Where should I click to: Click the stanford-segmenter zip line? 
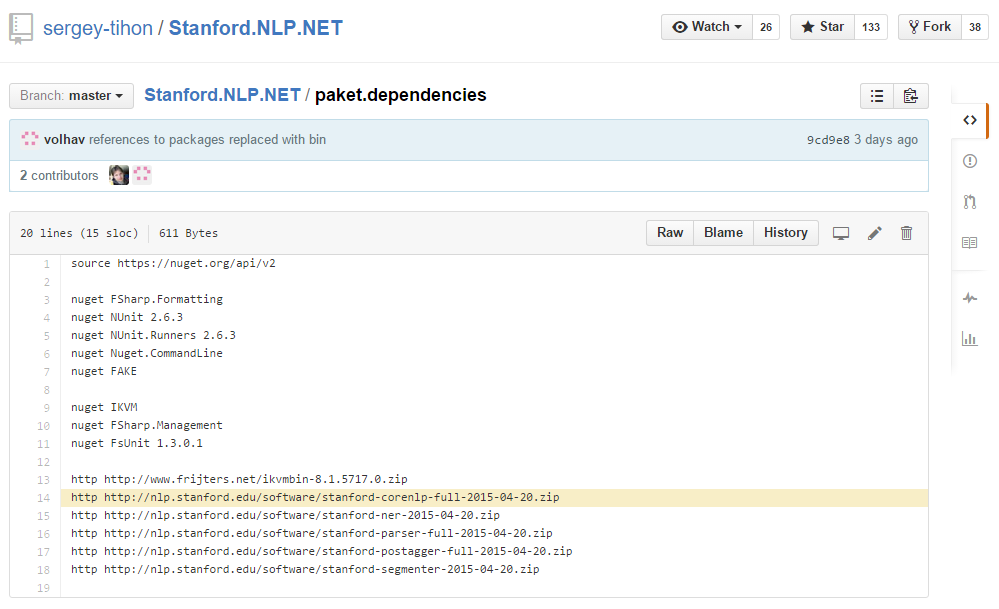305,569
